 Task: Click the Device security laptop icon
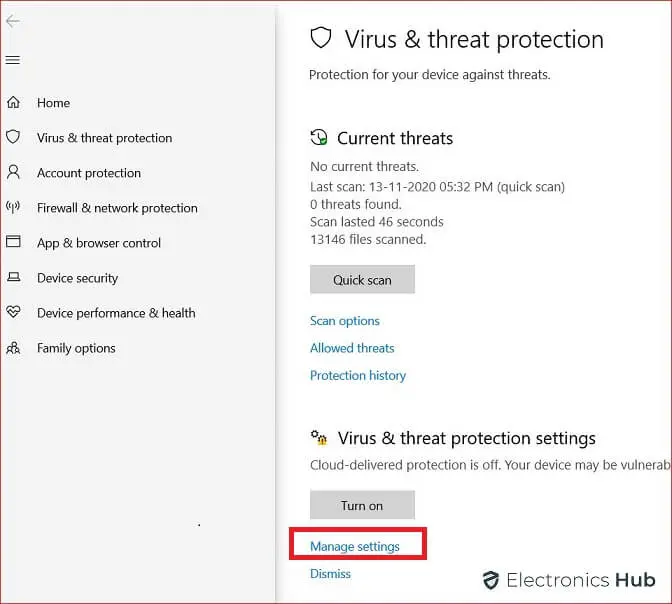coord(13,277)
